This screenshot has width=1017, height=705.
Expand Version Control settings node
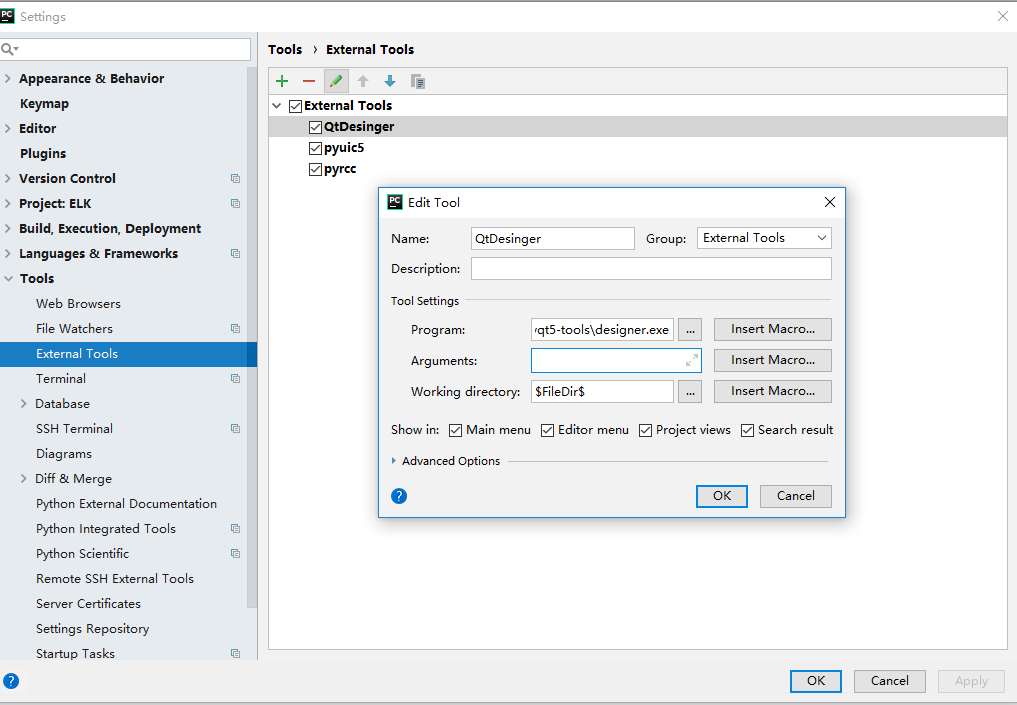pyautogui.click(x=8, y=178)
